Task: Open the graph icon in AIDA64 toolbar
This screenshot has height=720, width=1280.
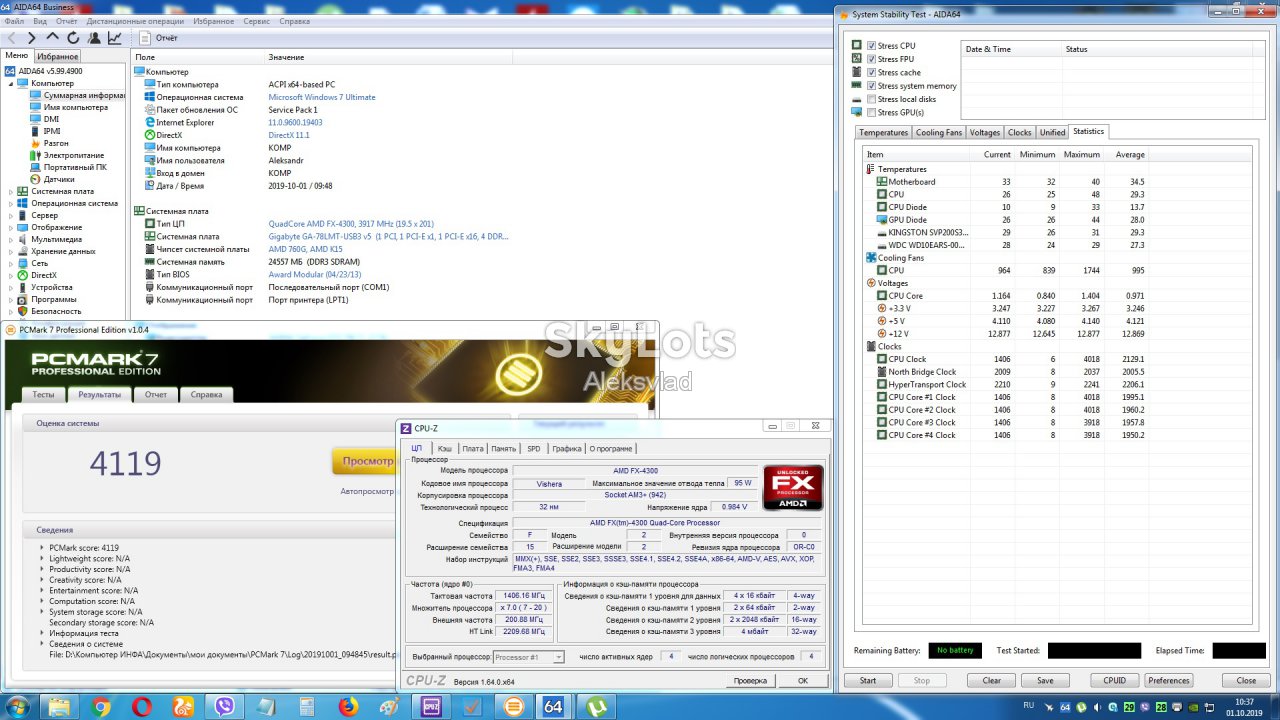Action: (115, 38)
